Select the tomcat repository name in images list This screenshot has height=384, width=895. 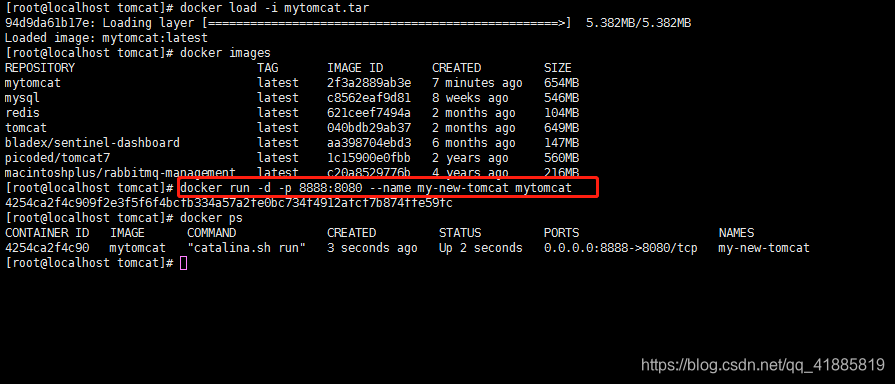pyautogui.click(x=26, y=127)
